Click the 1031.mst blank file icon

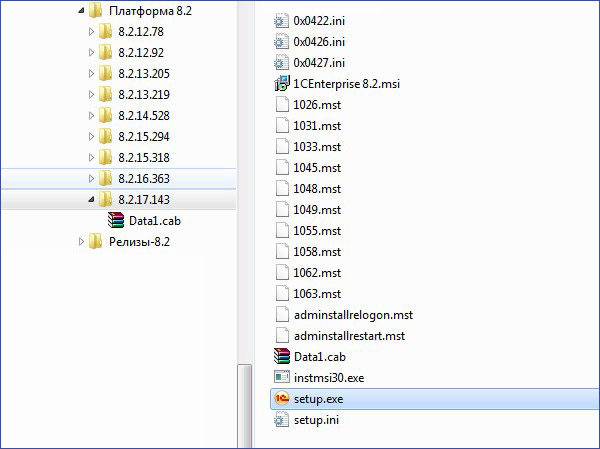[x=282, y=126]
